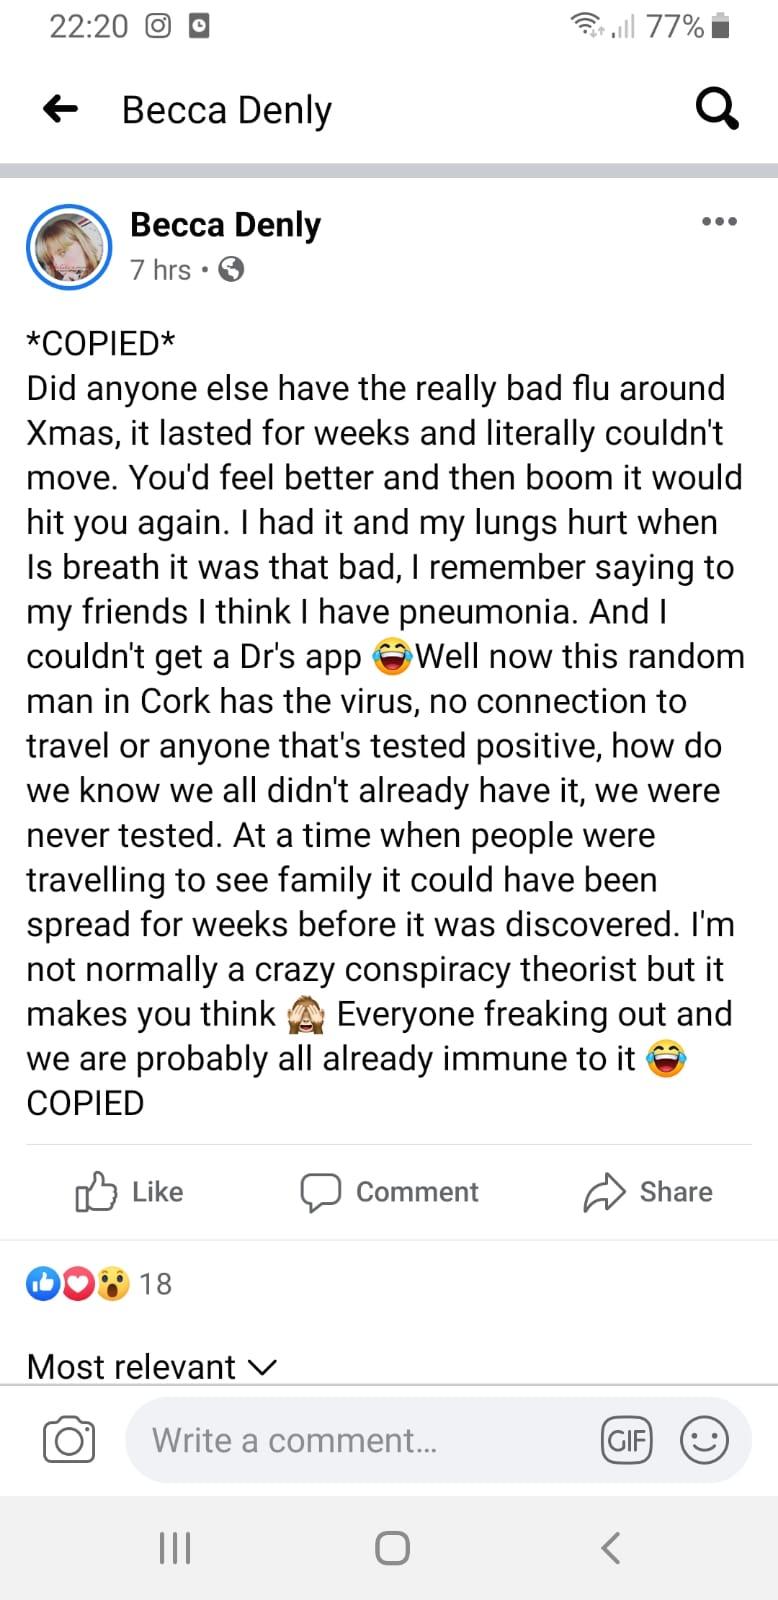Tap the Becca Denly page title
Image resolution: width=778 pixels, height=1600 pixels.
(227, 109)
